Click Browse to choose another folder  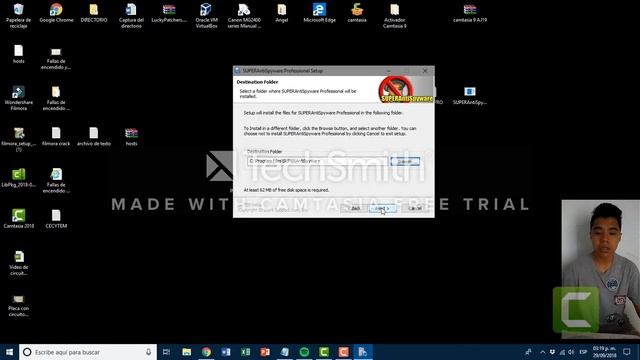click(x=405, y=161)
